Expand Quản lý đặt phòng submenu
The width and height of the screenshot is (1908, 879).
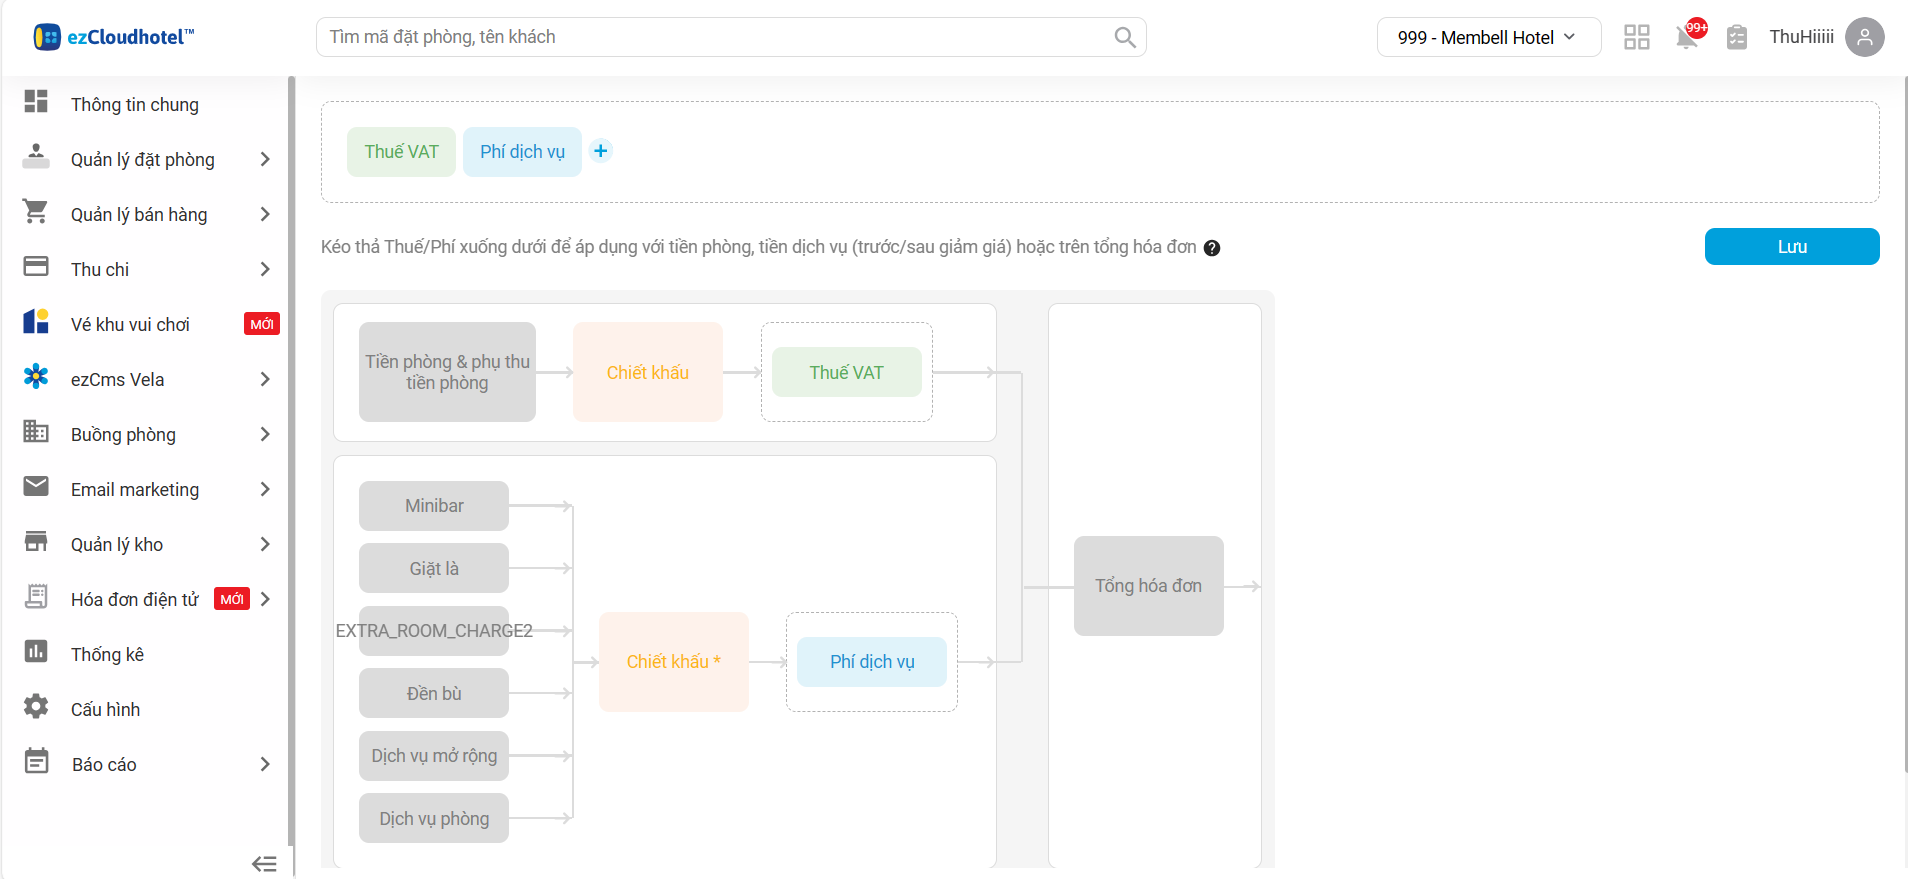[265, 160]
